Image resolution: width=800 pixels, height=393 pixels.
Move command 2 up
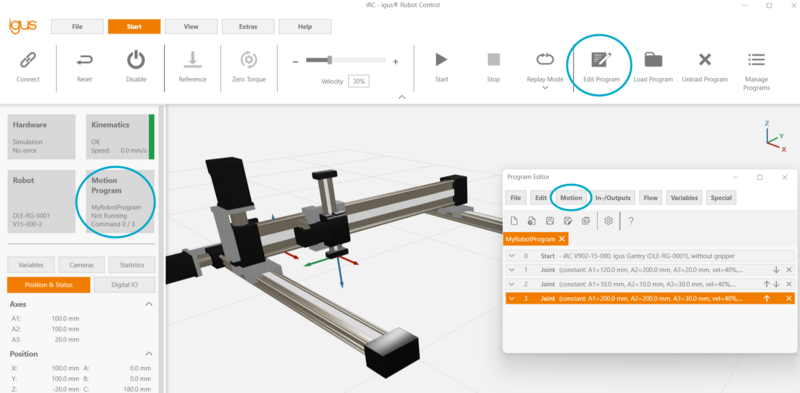tap(766, 284)
